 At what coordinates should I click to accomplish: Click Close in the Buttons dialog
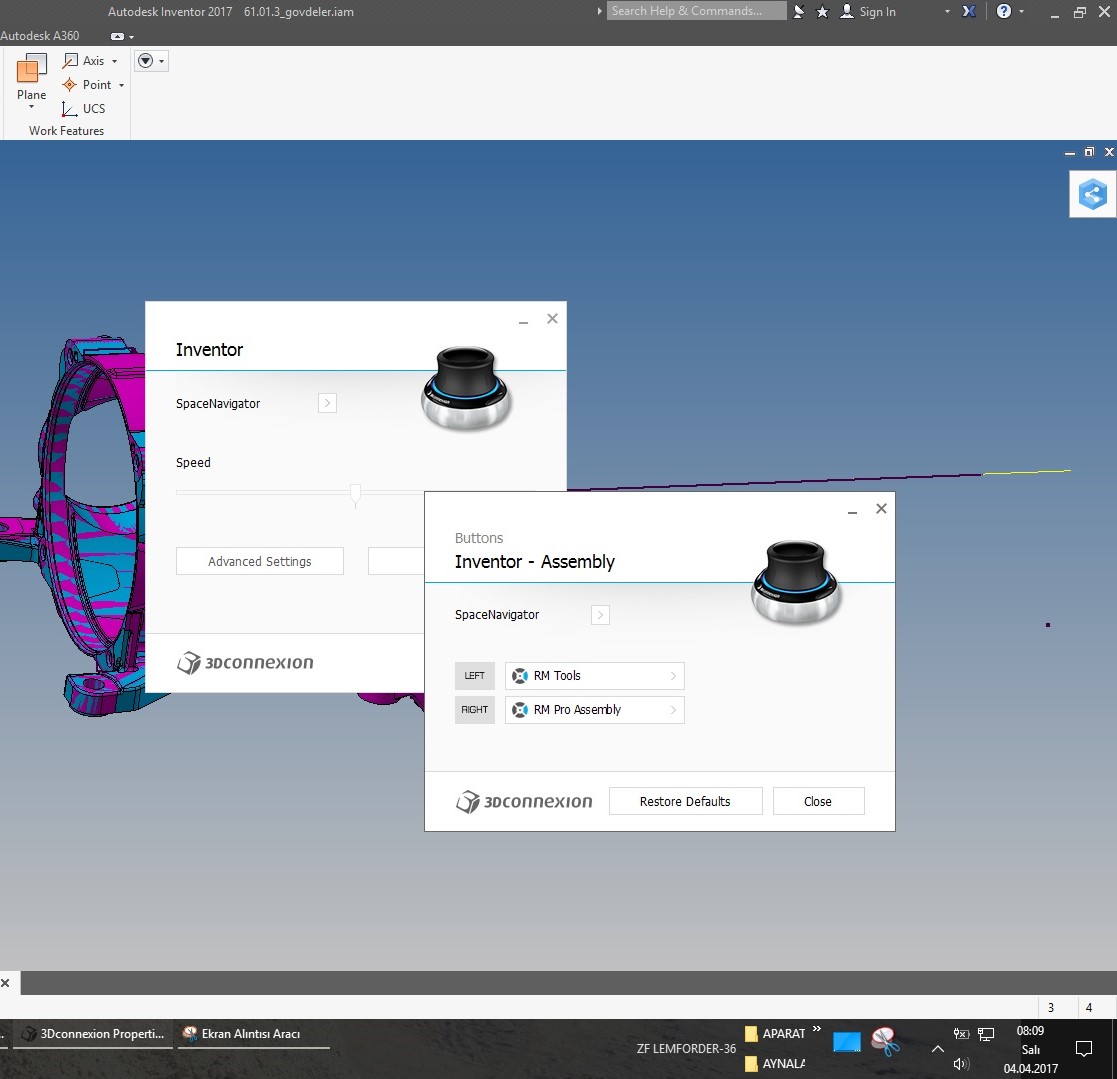pos(819,801)
